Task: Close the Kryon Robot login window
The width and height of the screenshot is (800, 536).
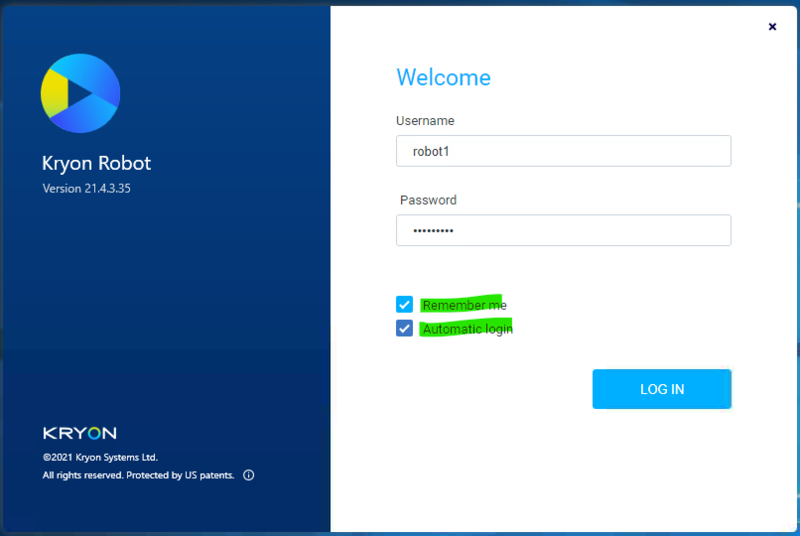Action: (772, 27)
